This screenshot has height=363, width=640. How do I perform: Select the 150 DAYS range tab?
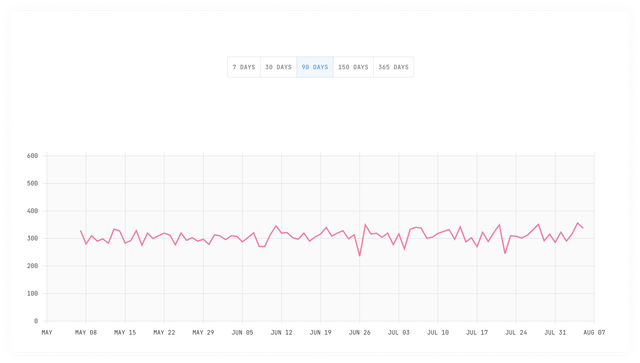pos(353,67)
